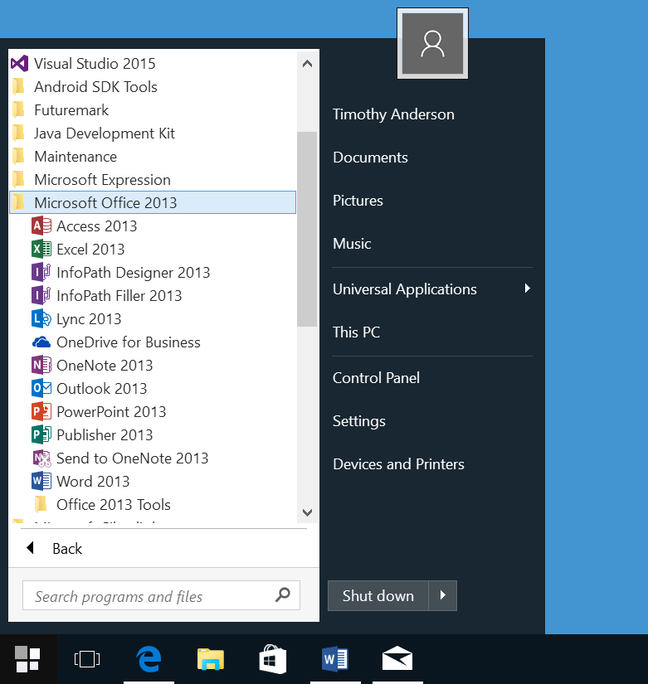Expand the Futuremark folder
The image size is (648, 684).
(x=152, y=110)
